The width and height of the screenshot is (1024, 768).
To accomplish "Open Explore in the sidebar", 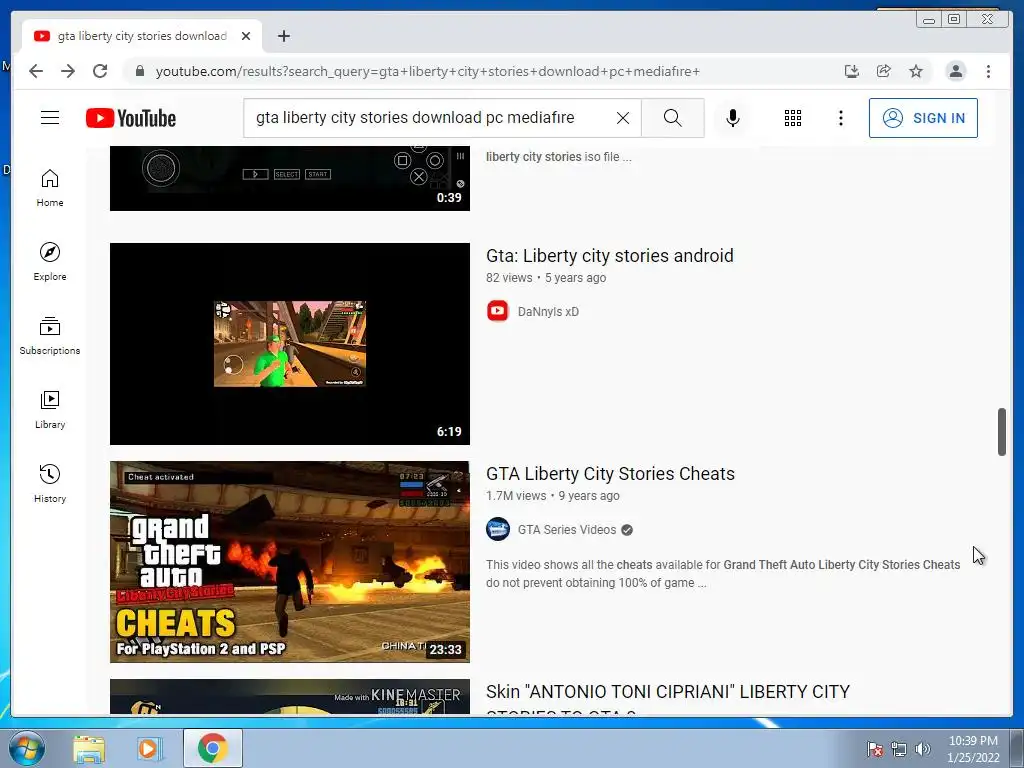I will (50, 262).
